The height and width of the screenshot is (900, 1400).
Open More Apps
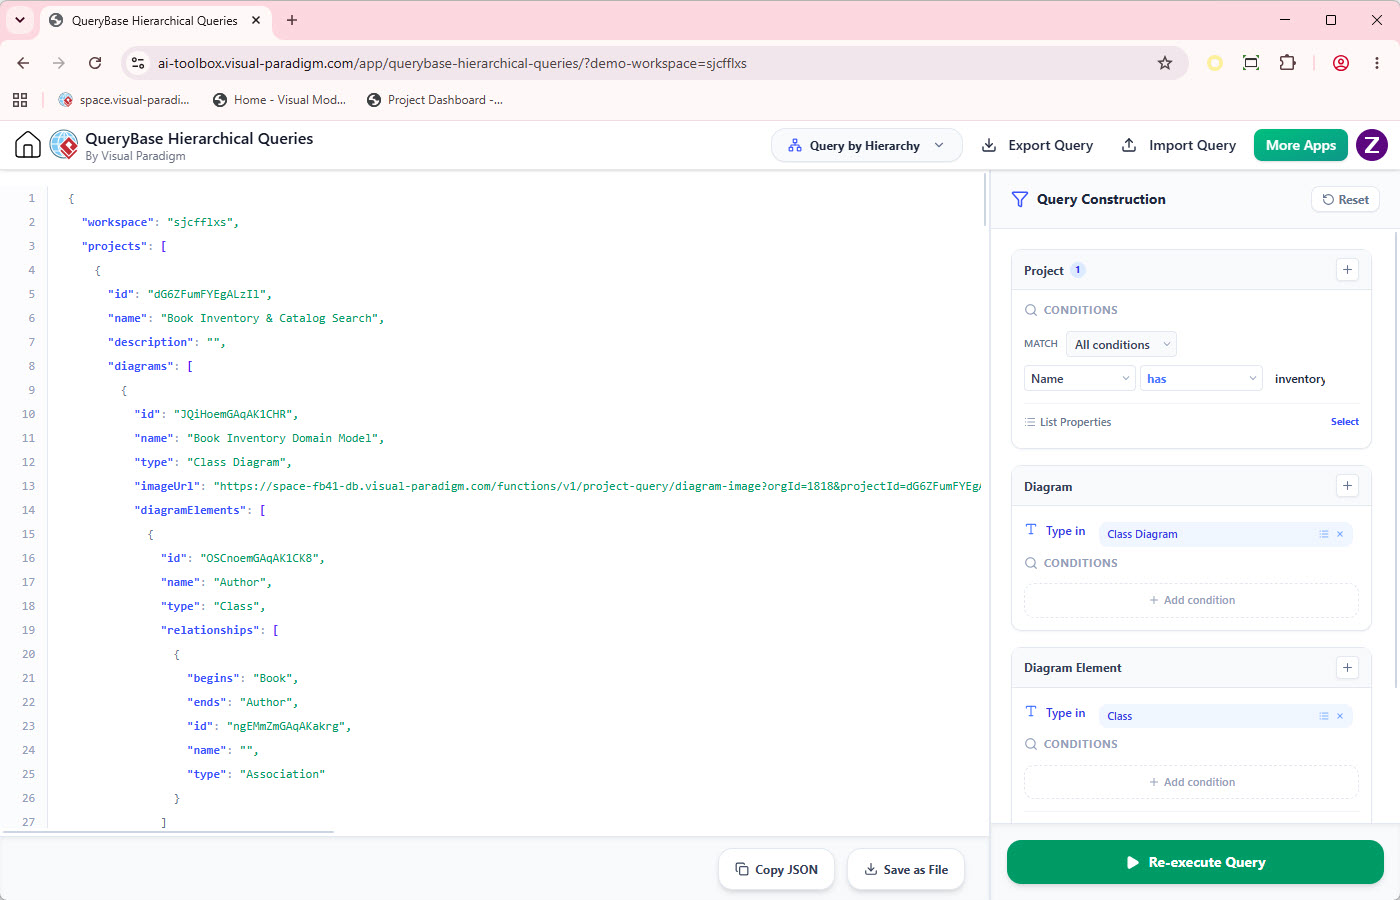tap(1300, 145)
